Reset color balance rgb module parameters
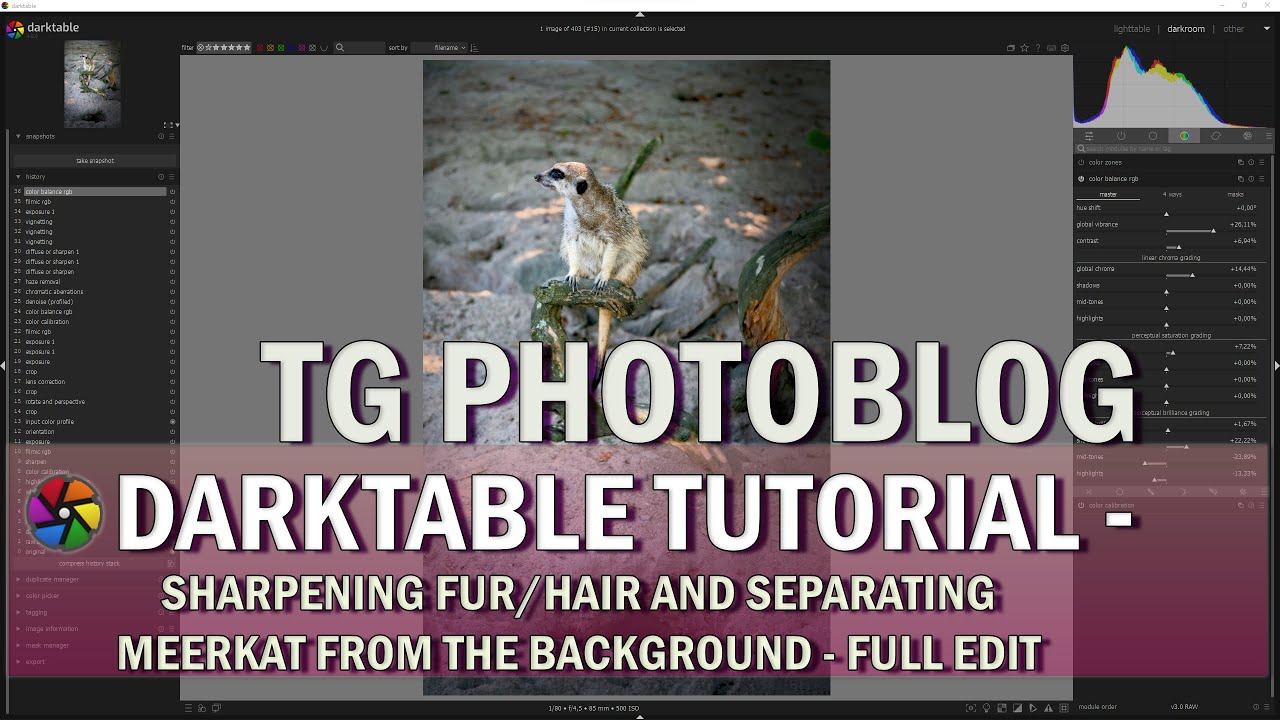The height and width of the screenshot is (720, 1280). pyautogui.click(x=1251, y=179)
